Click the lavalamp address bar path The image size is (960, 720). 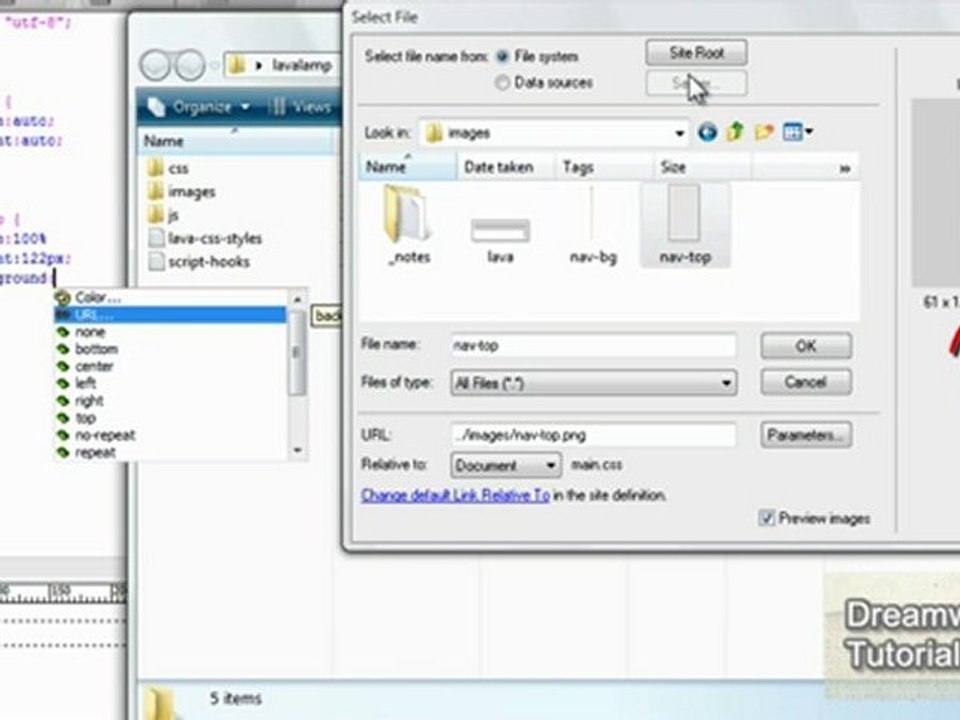click(x=301, y=65)
